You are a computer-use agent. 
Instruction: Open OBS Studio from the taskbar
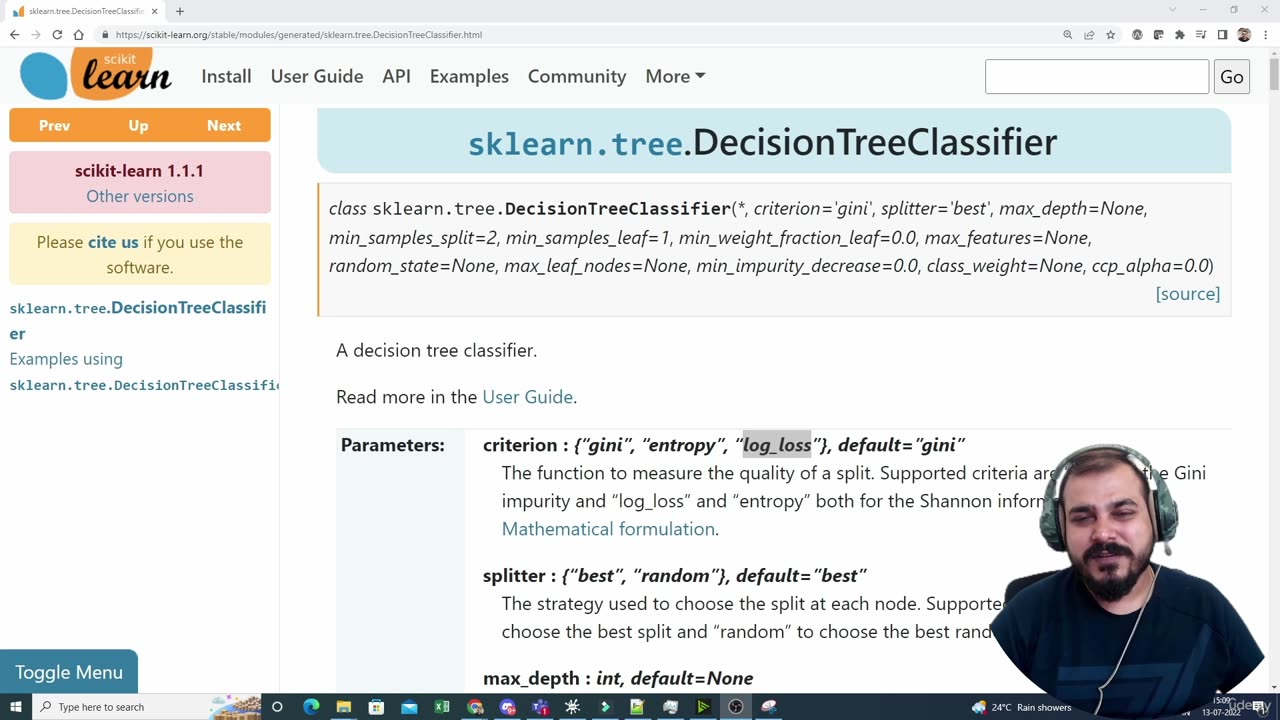point(736,707)
